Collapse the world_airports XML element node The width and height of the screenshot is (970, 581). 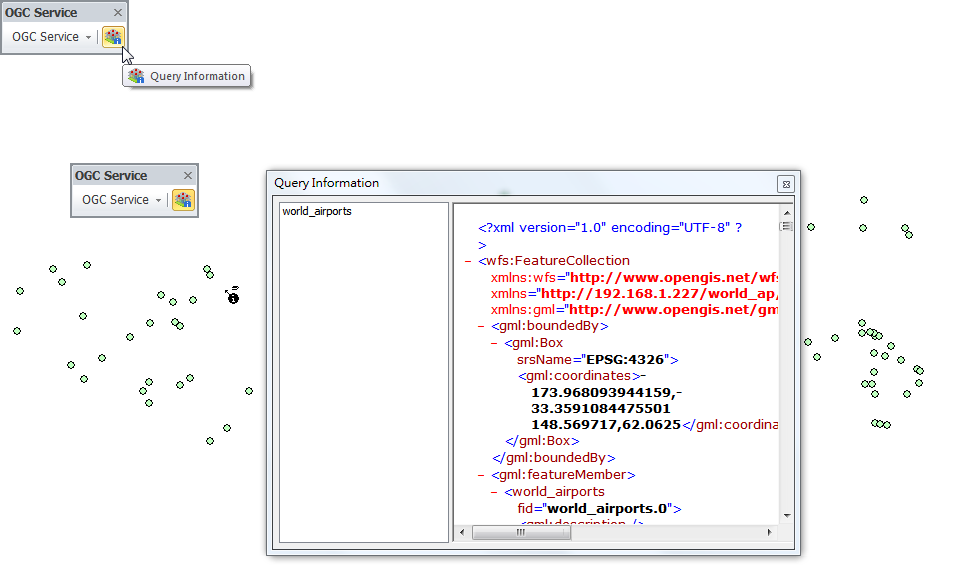click(495, 492)
